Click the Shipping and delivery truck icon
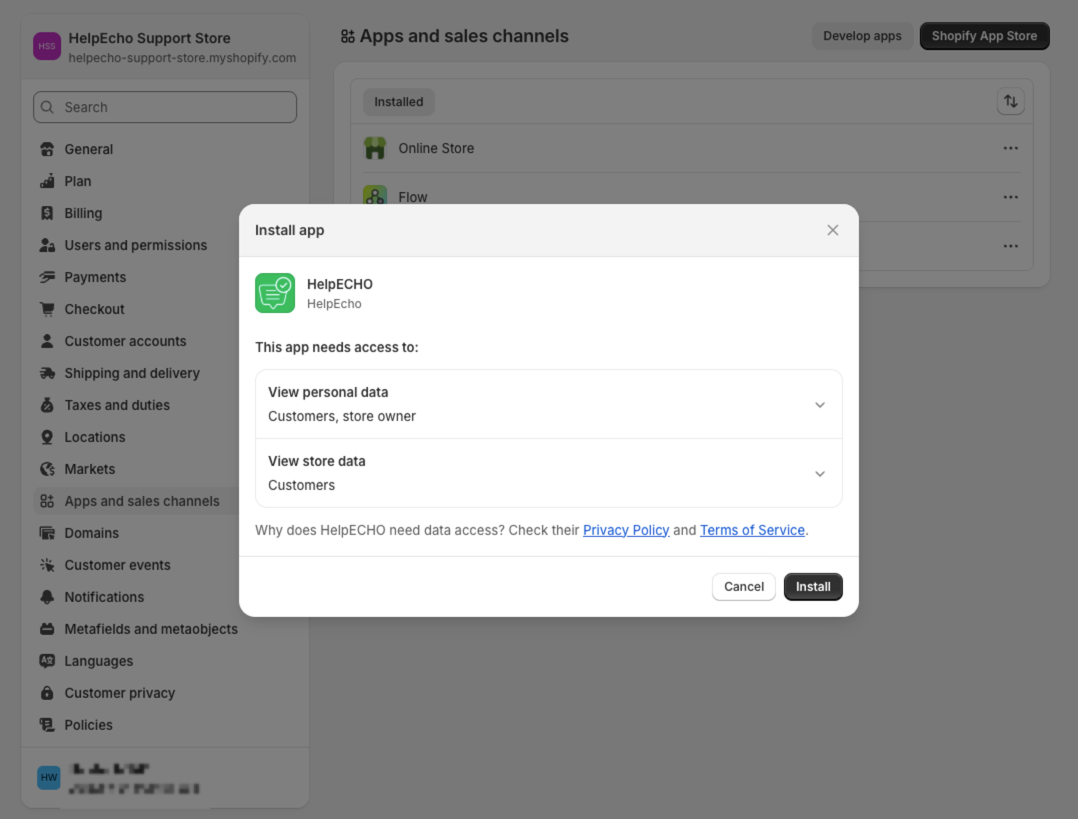1078x819 pixels. [47, 373]
